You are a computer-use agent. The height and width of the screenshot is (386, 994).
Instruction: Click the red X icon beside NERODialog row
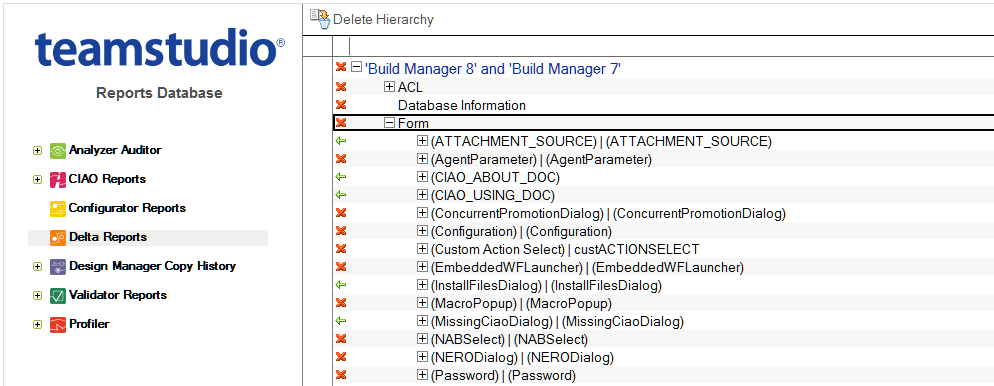click(x=341, y=357)
